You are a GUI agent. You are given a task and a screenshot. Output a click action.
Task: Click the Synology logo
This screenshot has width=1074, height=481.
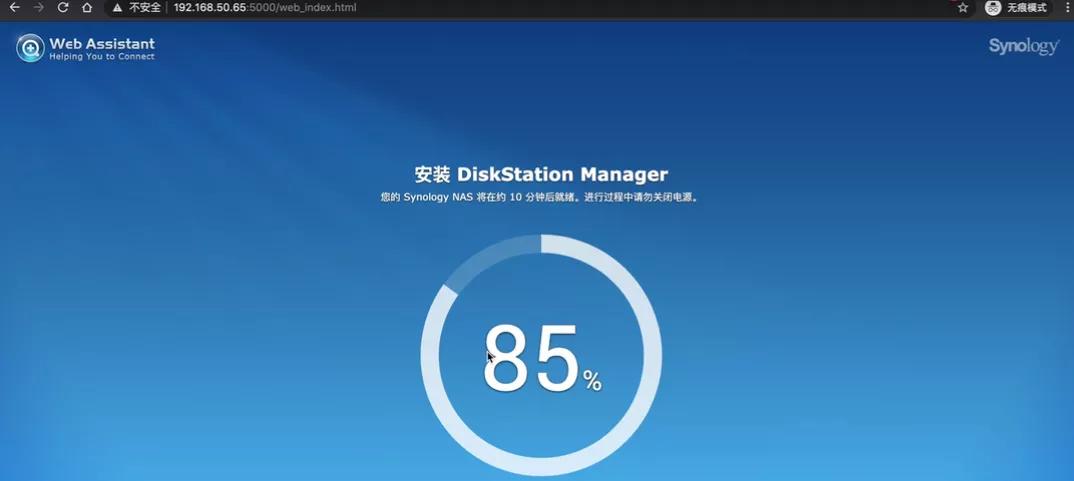point(1023,47)
